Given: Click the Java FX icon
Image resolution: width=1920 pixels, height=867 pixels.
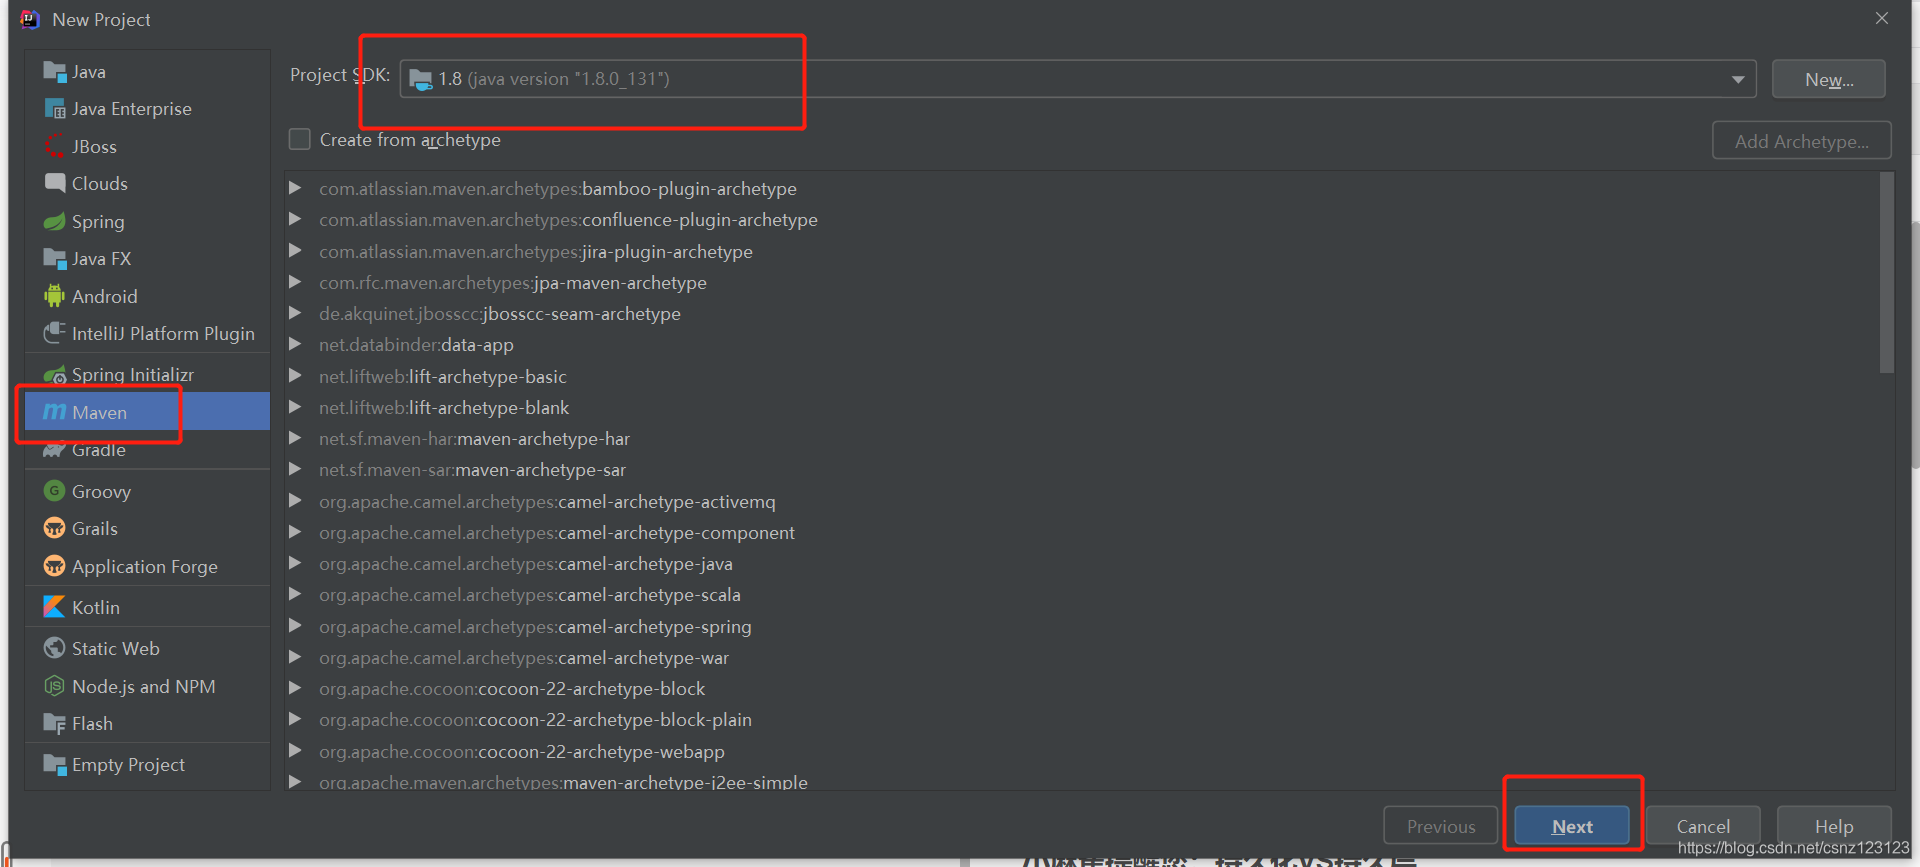Looking at the screenshot, I should (x=54, y=259).
